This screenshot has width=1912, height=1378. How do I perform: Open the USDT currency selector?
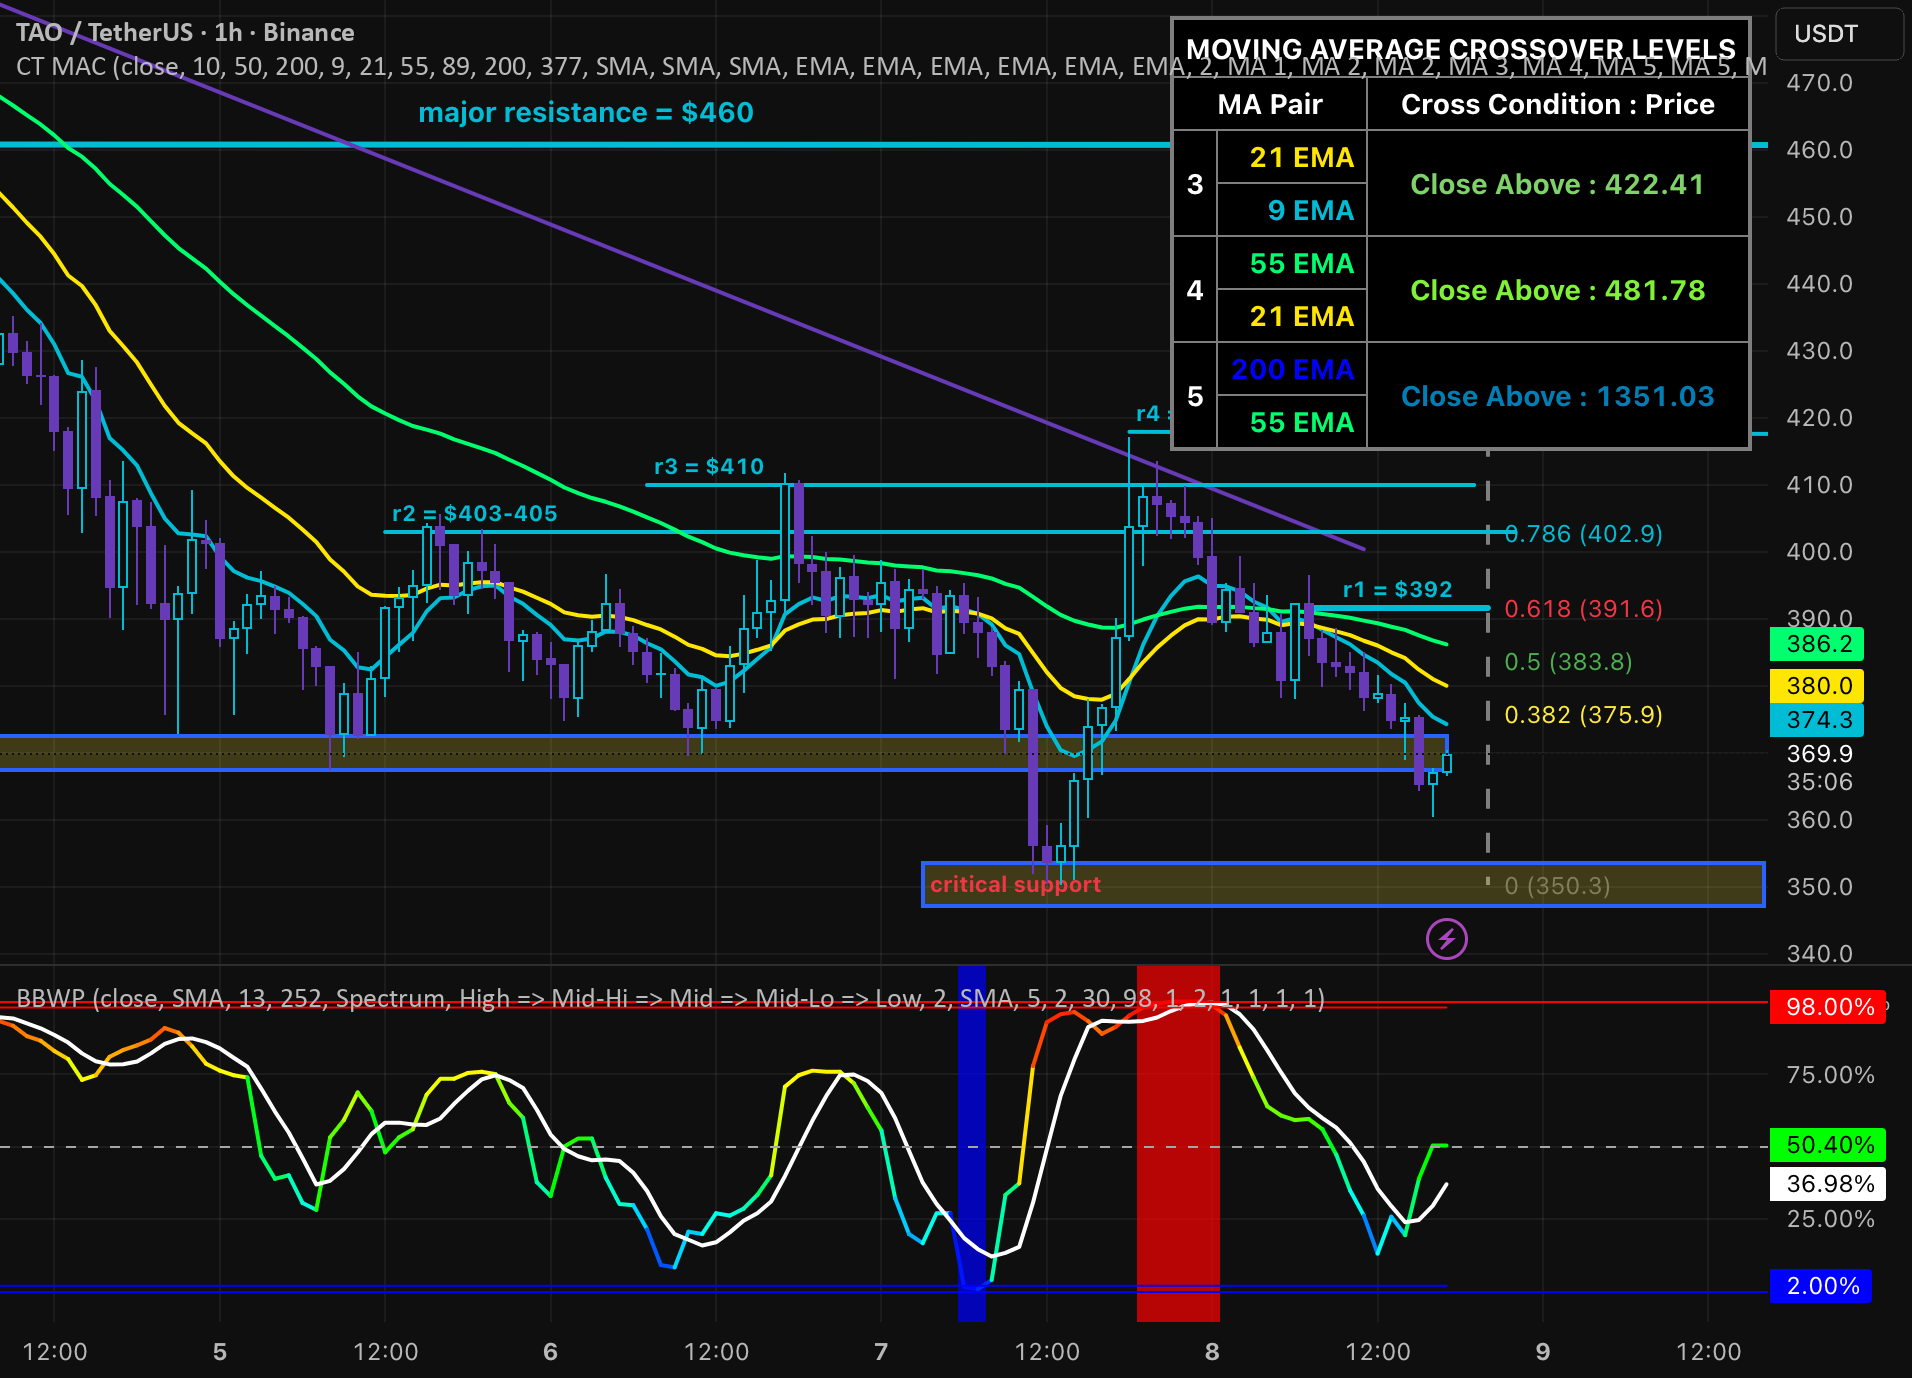click(1838, 34)
